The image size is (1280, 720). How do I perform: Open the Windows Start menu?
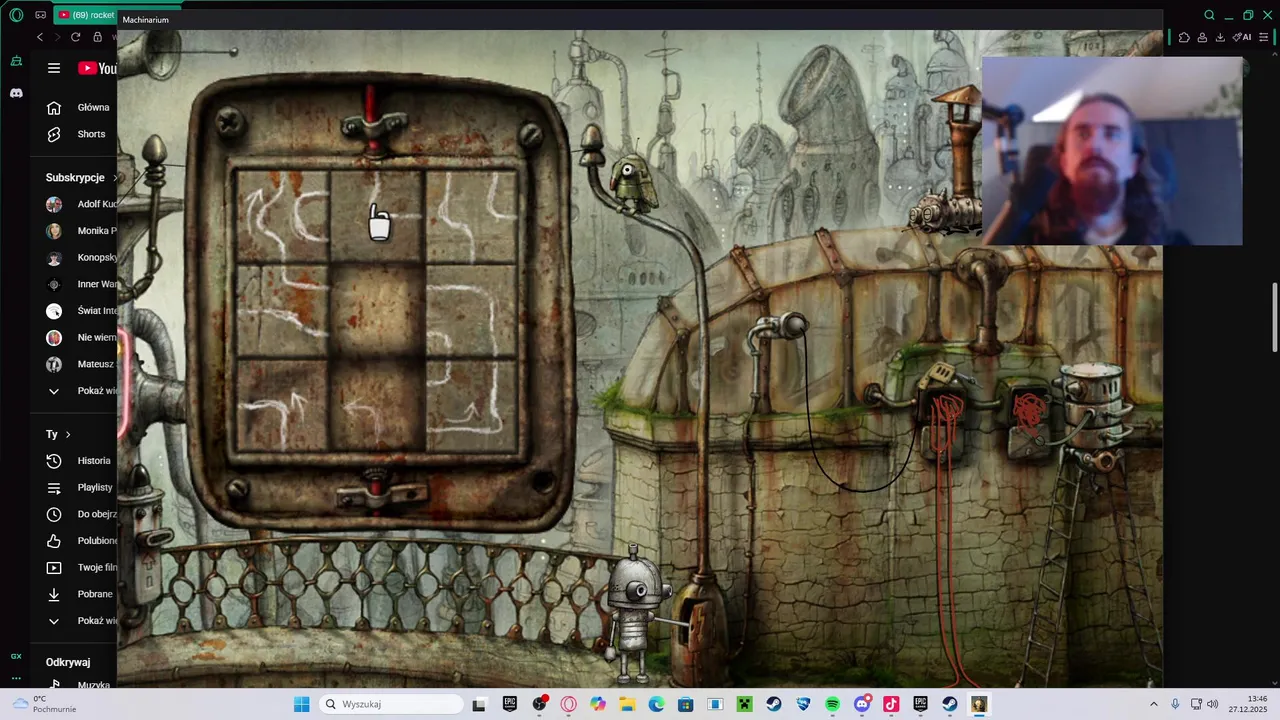(301, 704)
